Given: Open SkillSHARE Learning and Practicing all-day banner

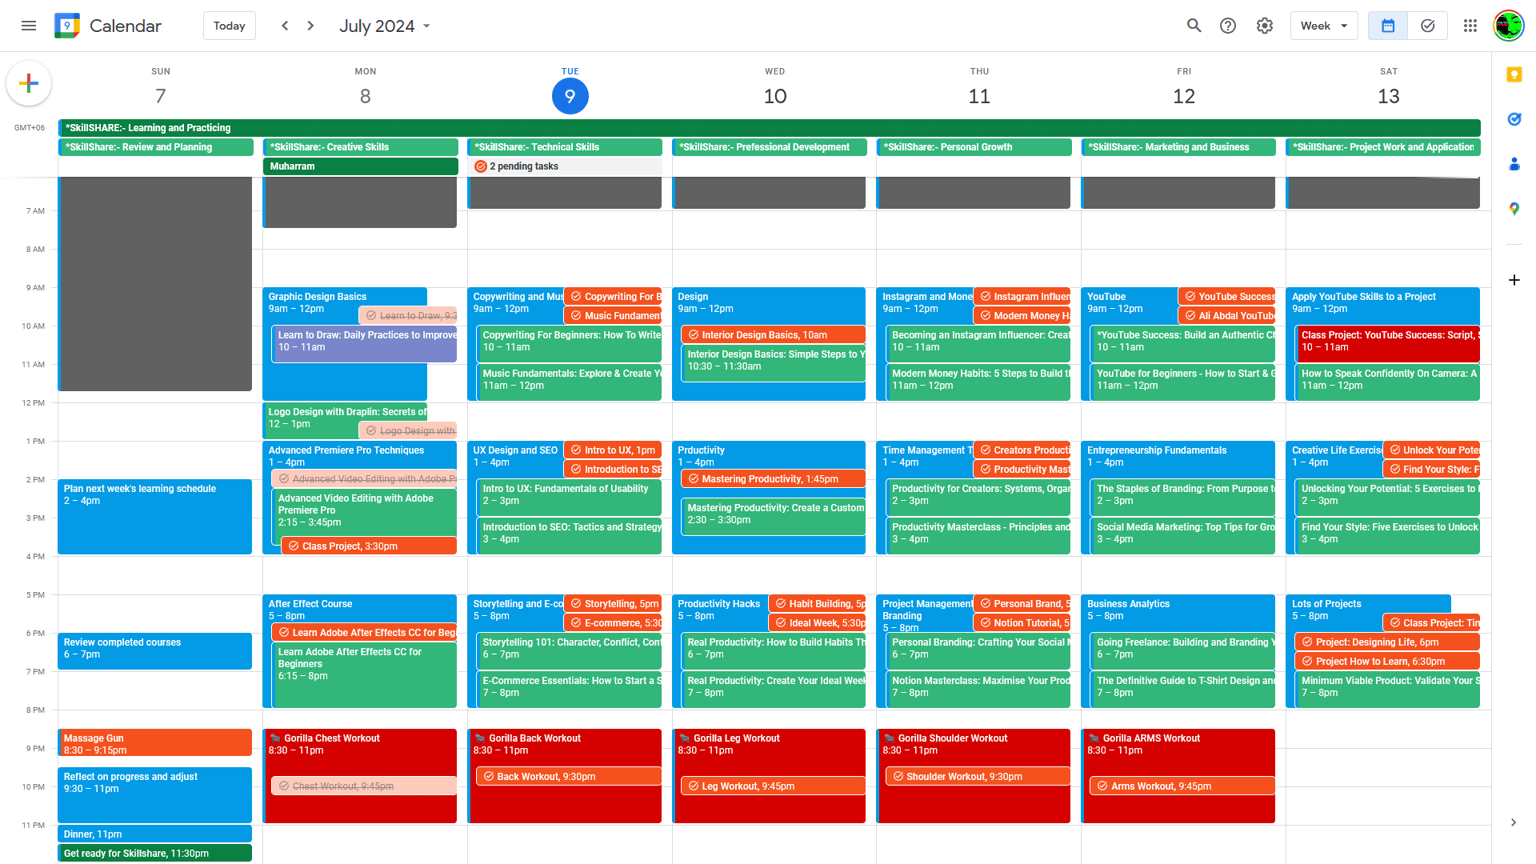Looking at the screenshot, I should (769, 128).
